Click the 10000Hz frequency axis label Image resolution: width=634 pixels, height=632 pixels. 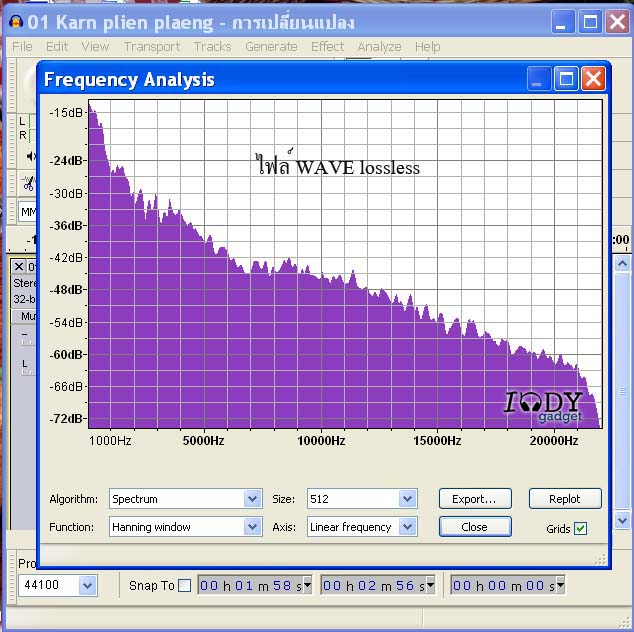pos(321,440)
